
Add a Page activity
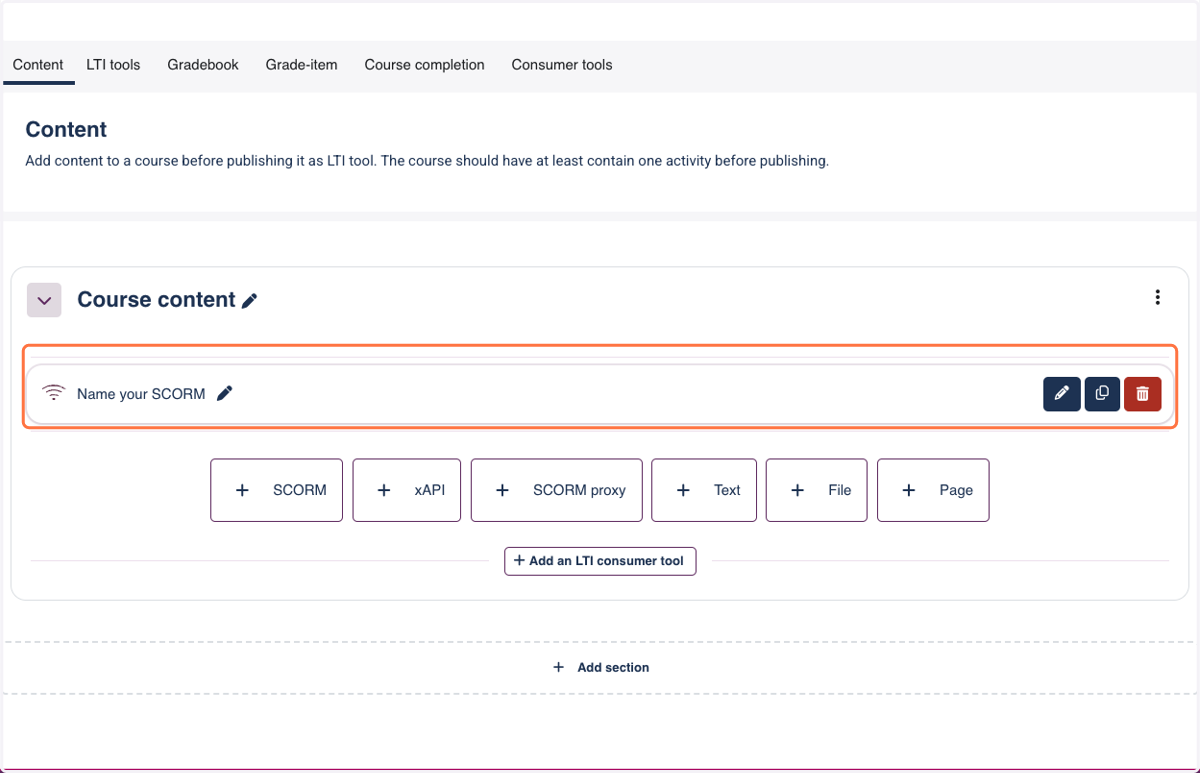(933, 490)
